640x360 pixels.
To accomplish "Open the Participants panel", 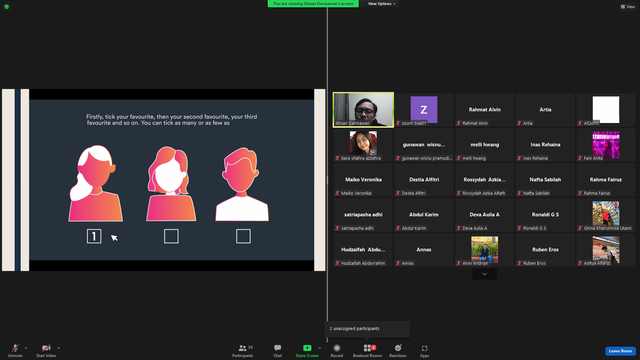I will pos(243,350).
